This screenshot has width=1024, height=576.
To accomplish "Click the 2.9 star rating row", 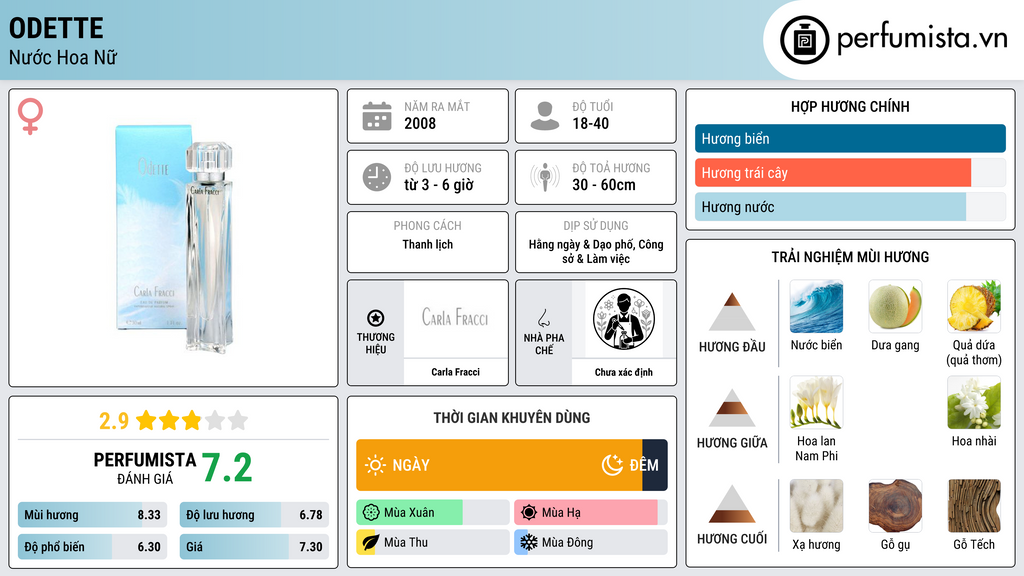I will (x=174, y=421).
